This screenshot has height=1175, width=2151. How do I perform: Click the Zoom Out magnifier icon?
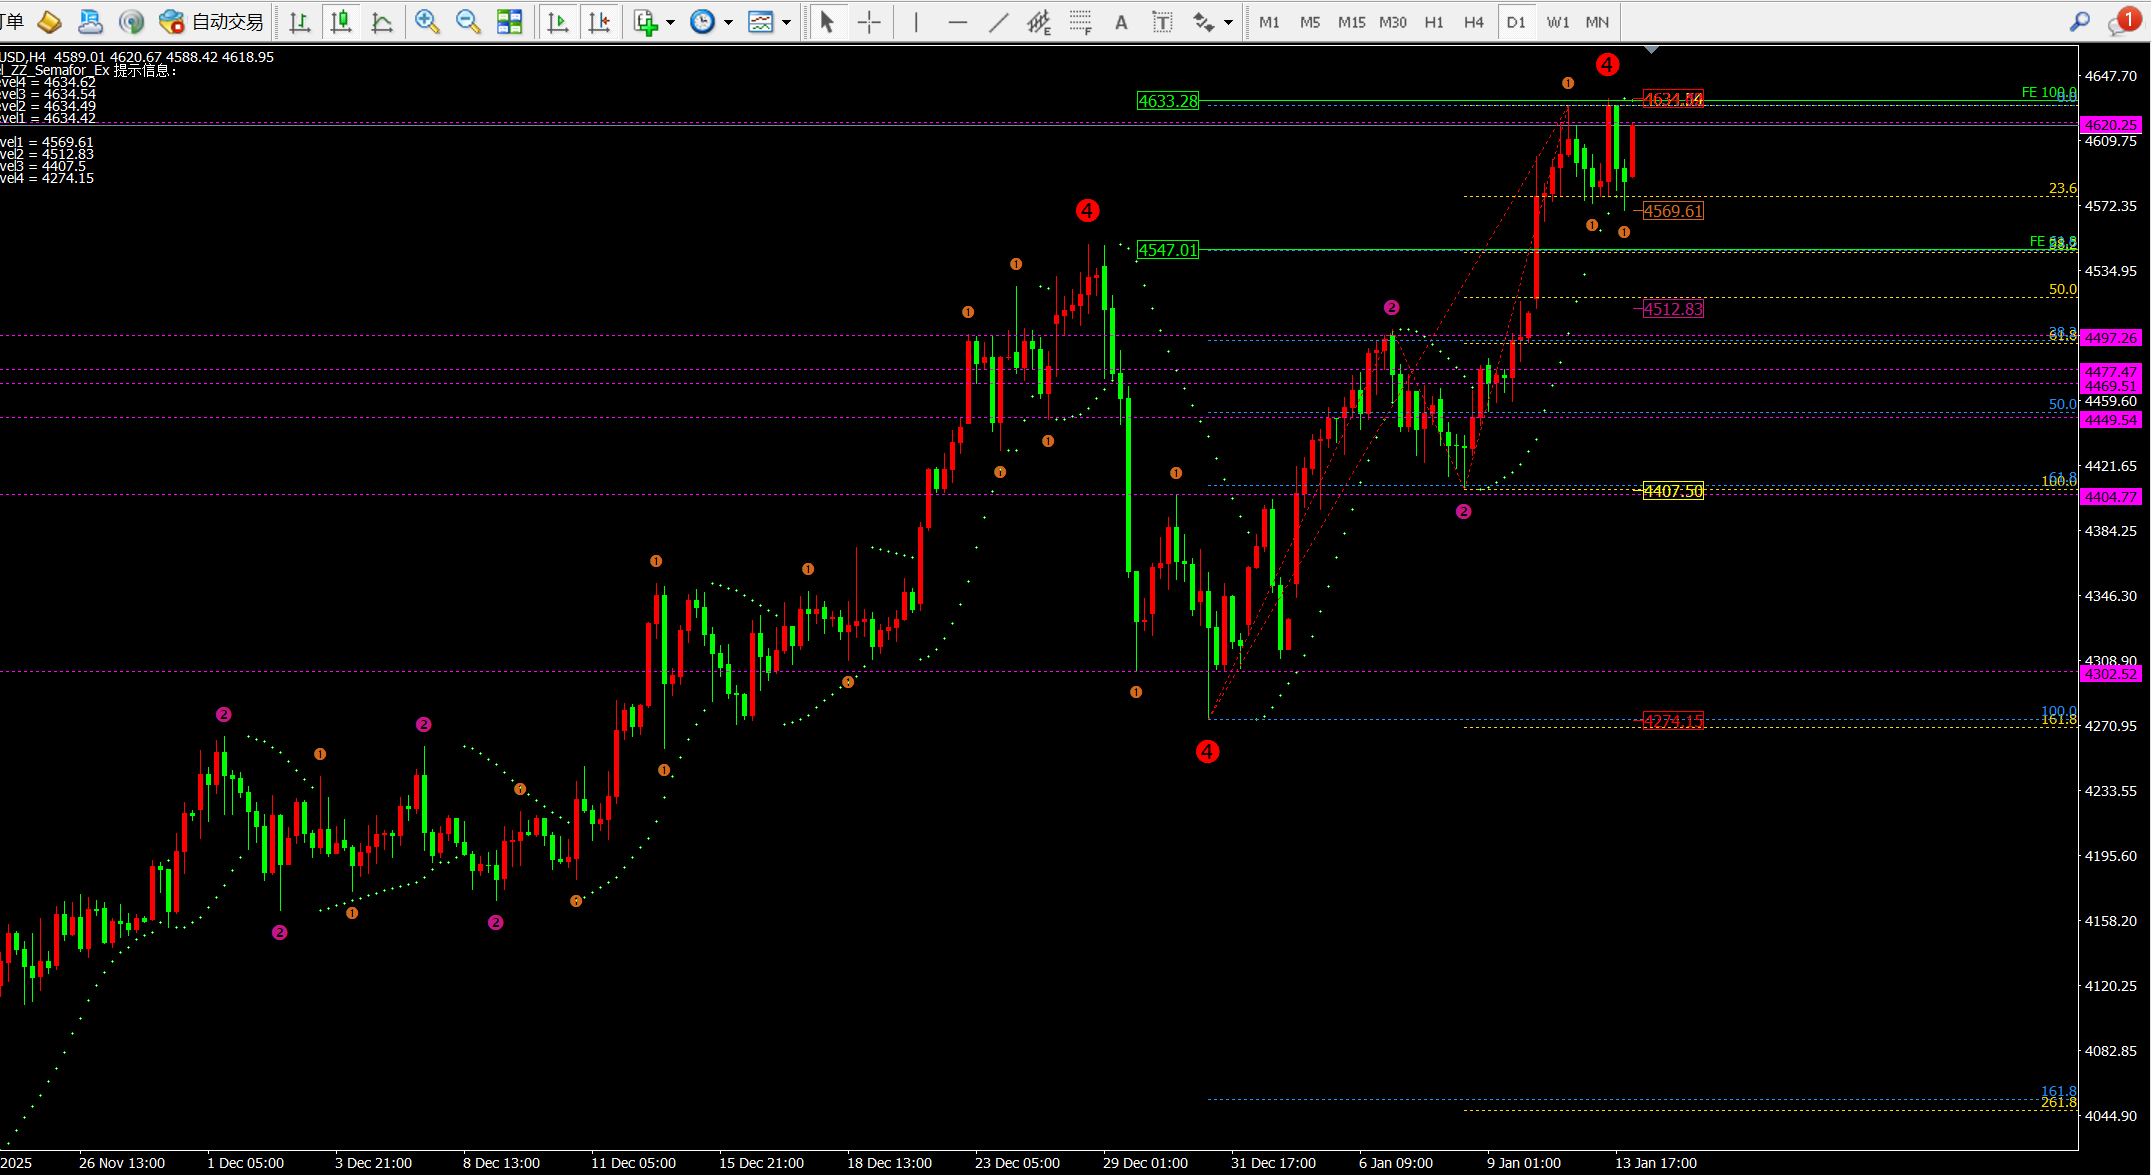pos(467,22)
